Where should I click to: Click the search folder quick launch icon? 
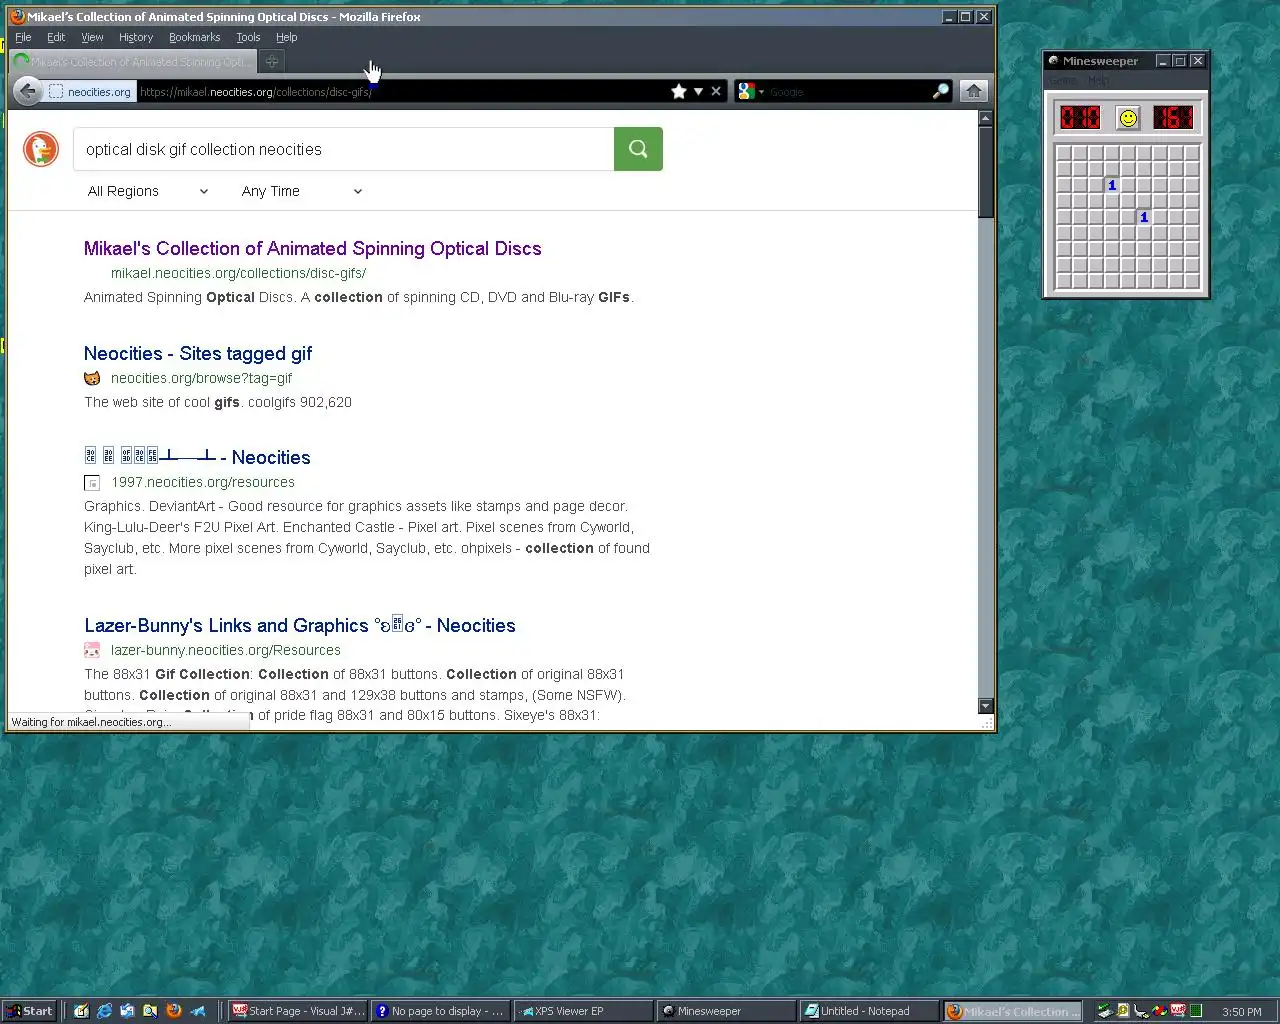coord(150,1011)
